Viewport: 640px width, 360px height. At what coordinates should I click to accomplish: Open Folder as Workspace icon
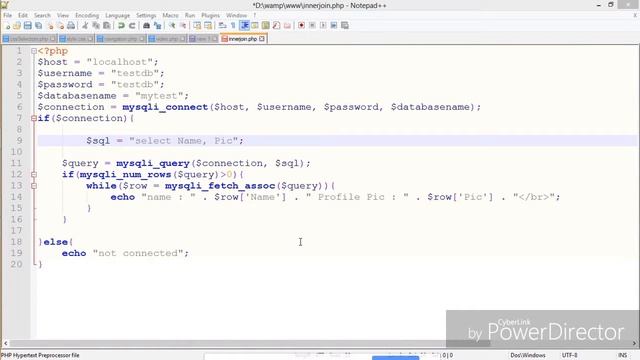pyautogui.click(x=287, y=25)
